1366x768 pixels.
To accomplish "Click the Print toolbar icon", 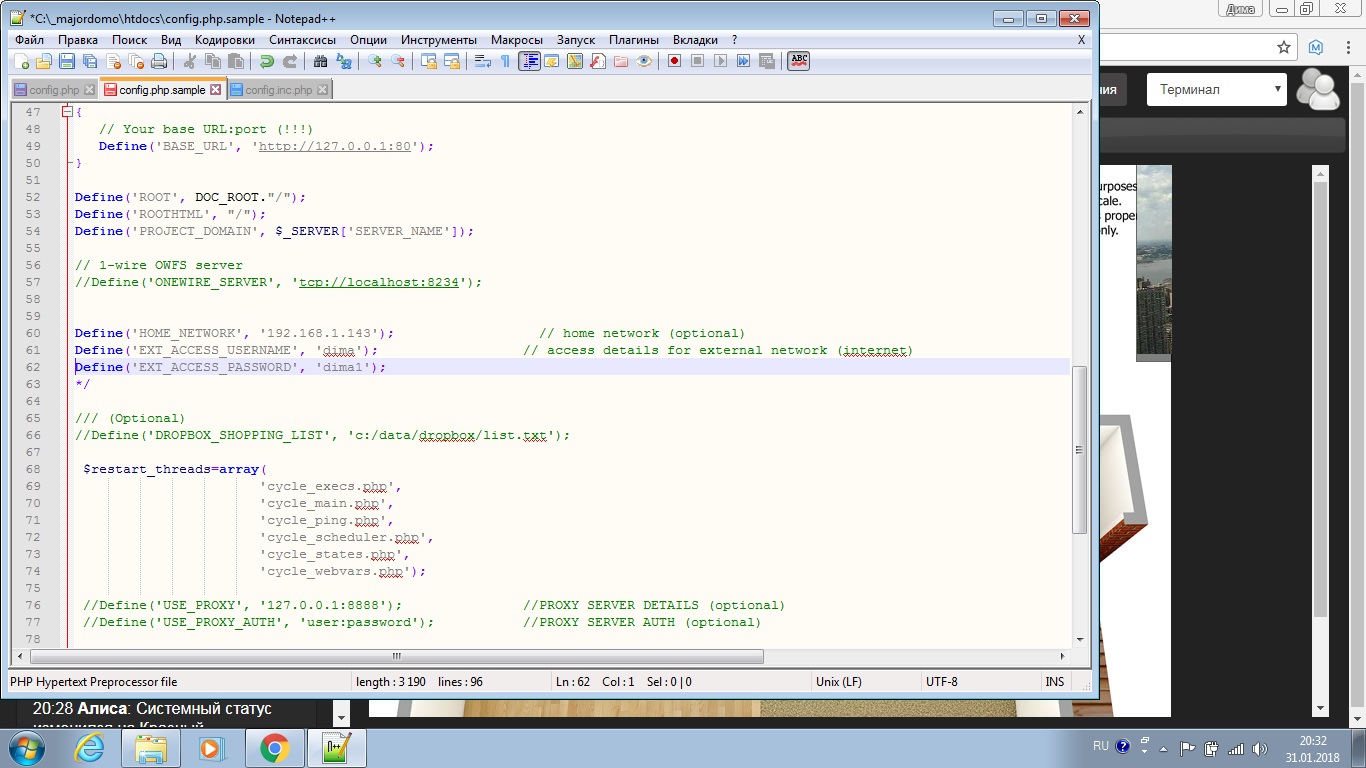I will tap(158, 61).
